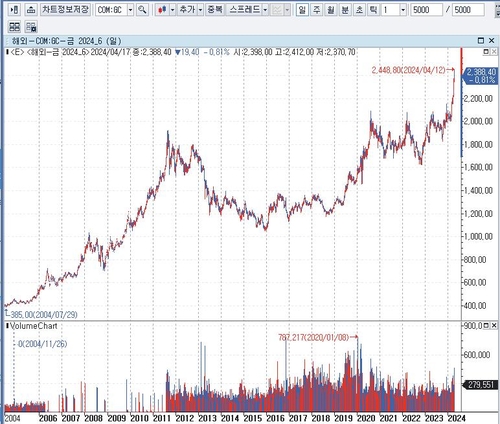This screenshot has width=500, height=424.
Task: Click the blue current price marker 2,388.40
Action: [x=479, y=76]
